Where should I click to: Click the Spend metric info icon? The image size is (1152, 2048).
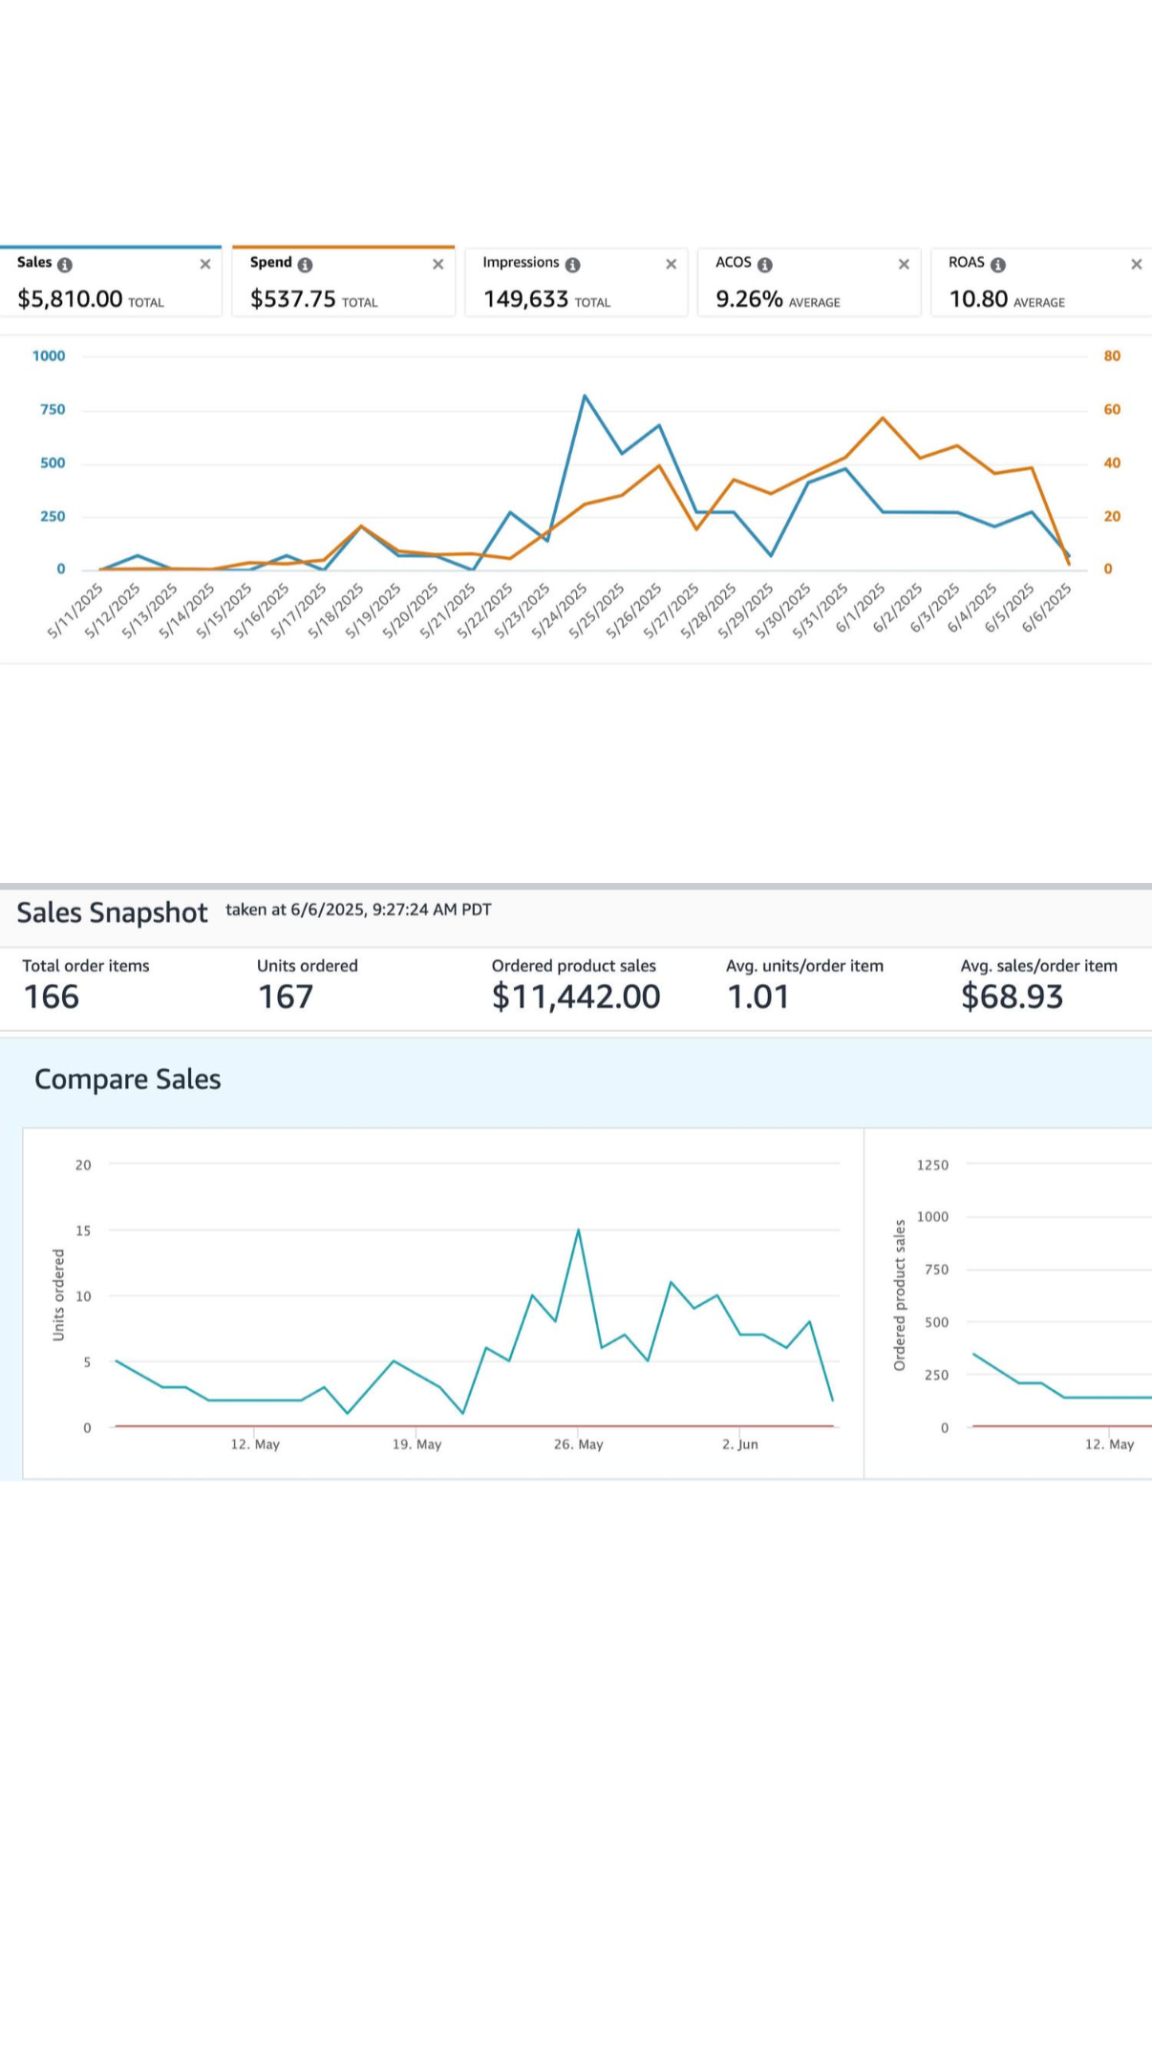point(305,265)
